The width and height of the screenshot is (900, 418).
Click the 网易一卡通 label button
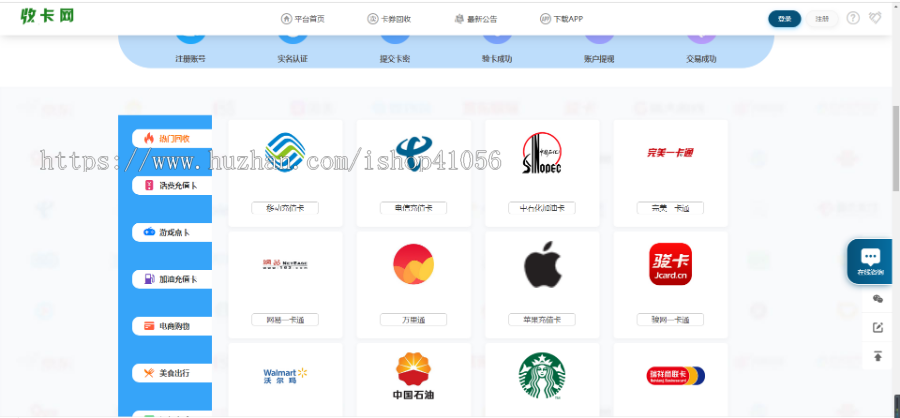pyautogui.click(x=285, y=320)
